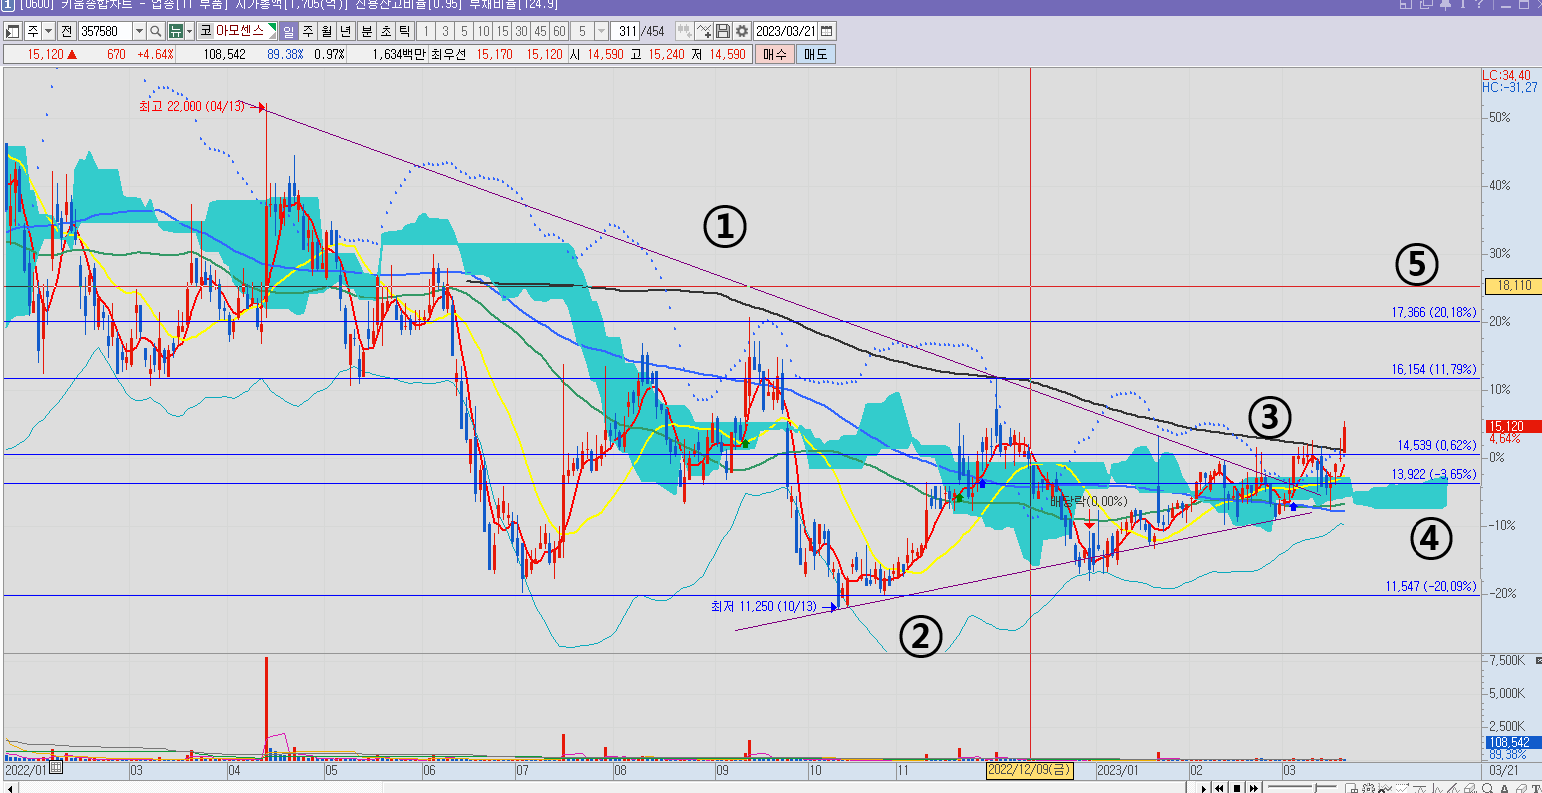
Task: Switch to 년 yearly chart period
Action: [x=346, y=31]
